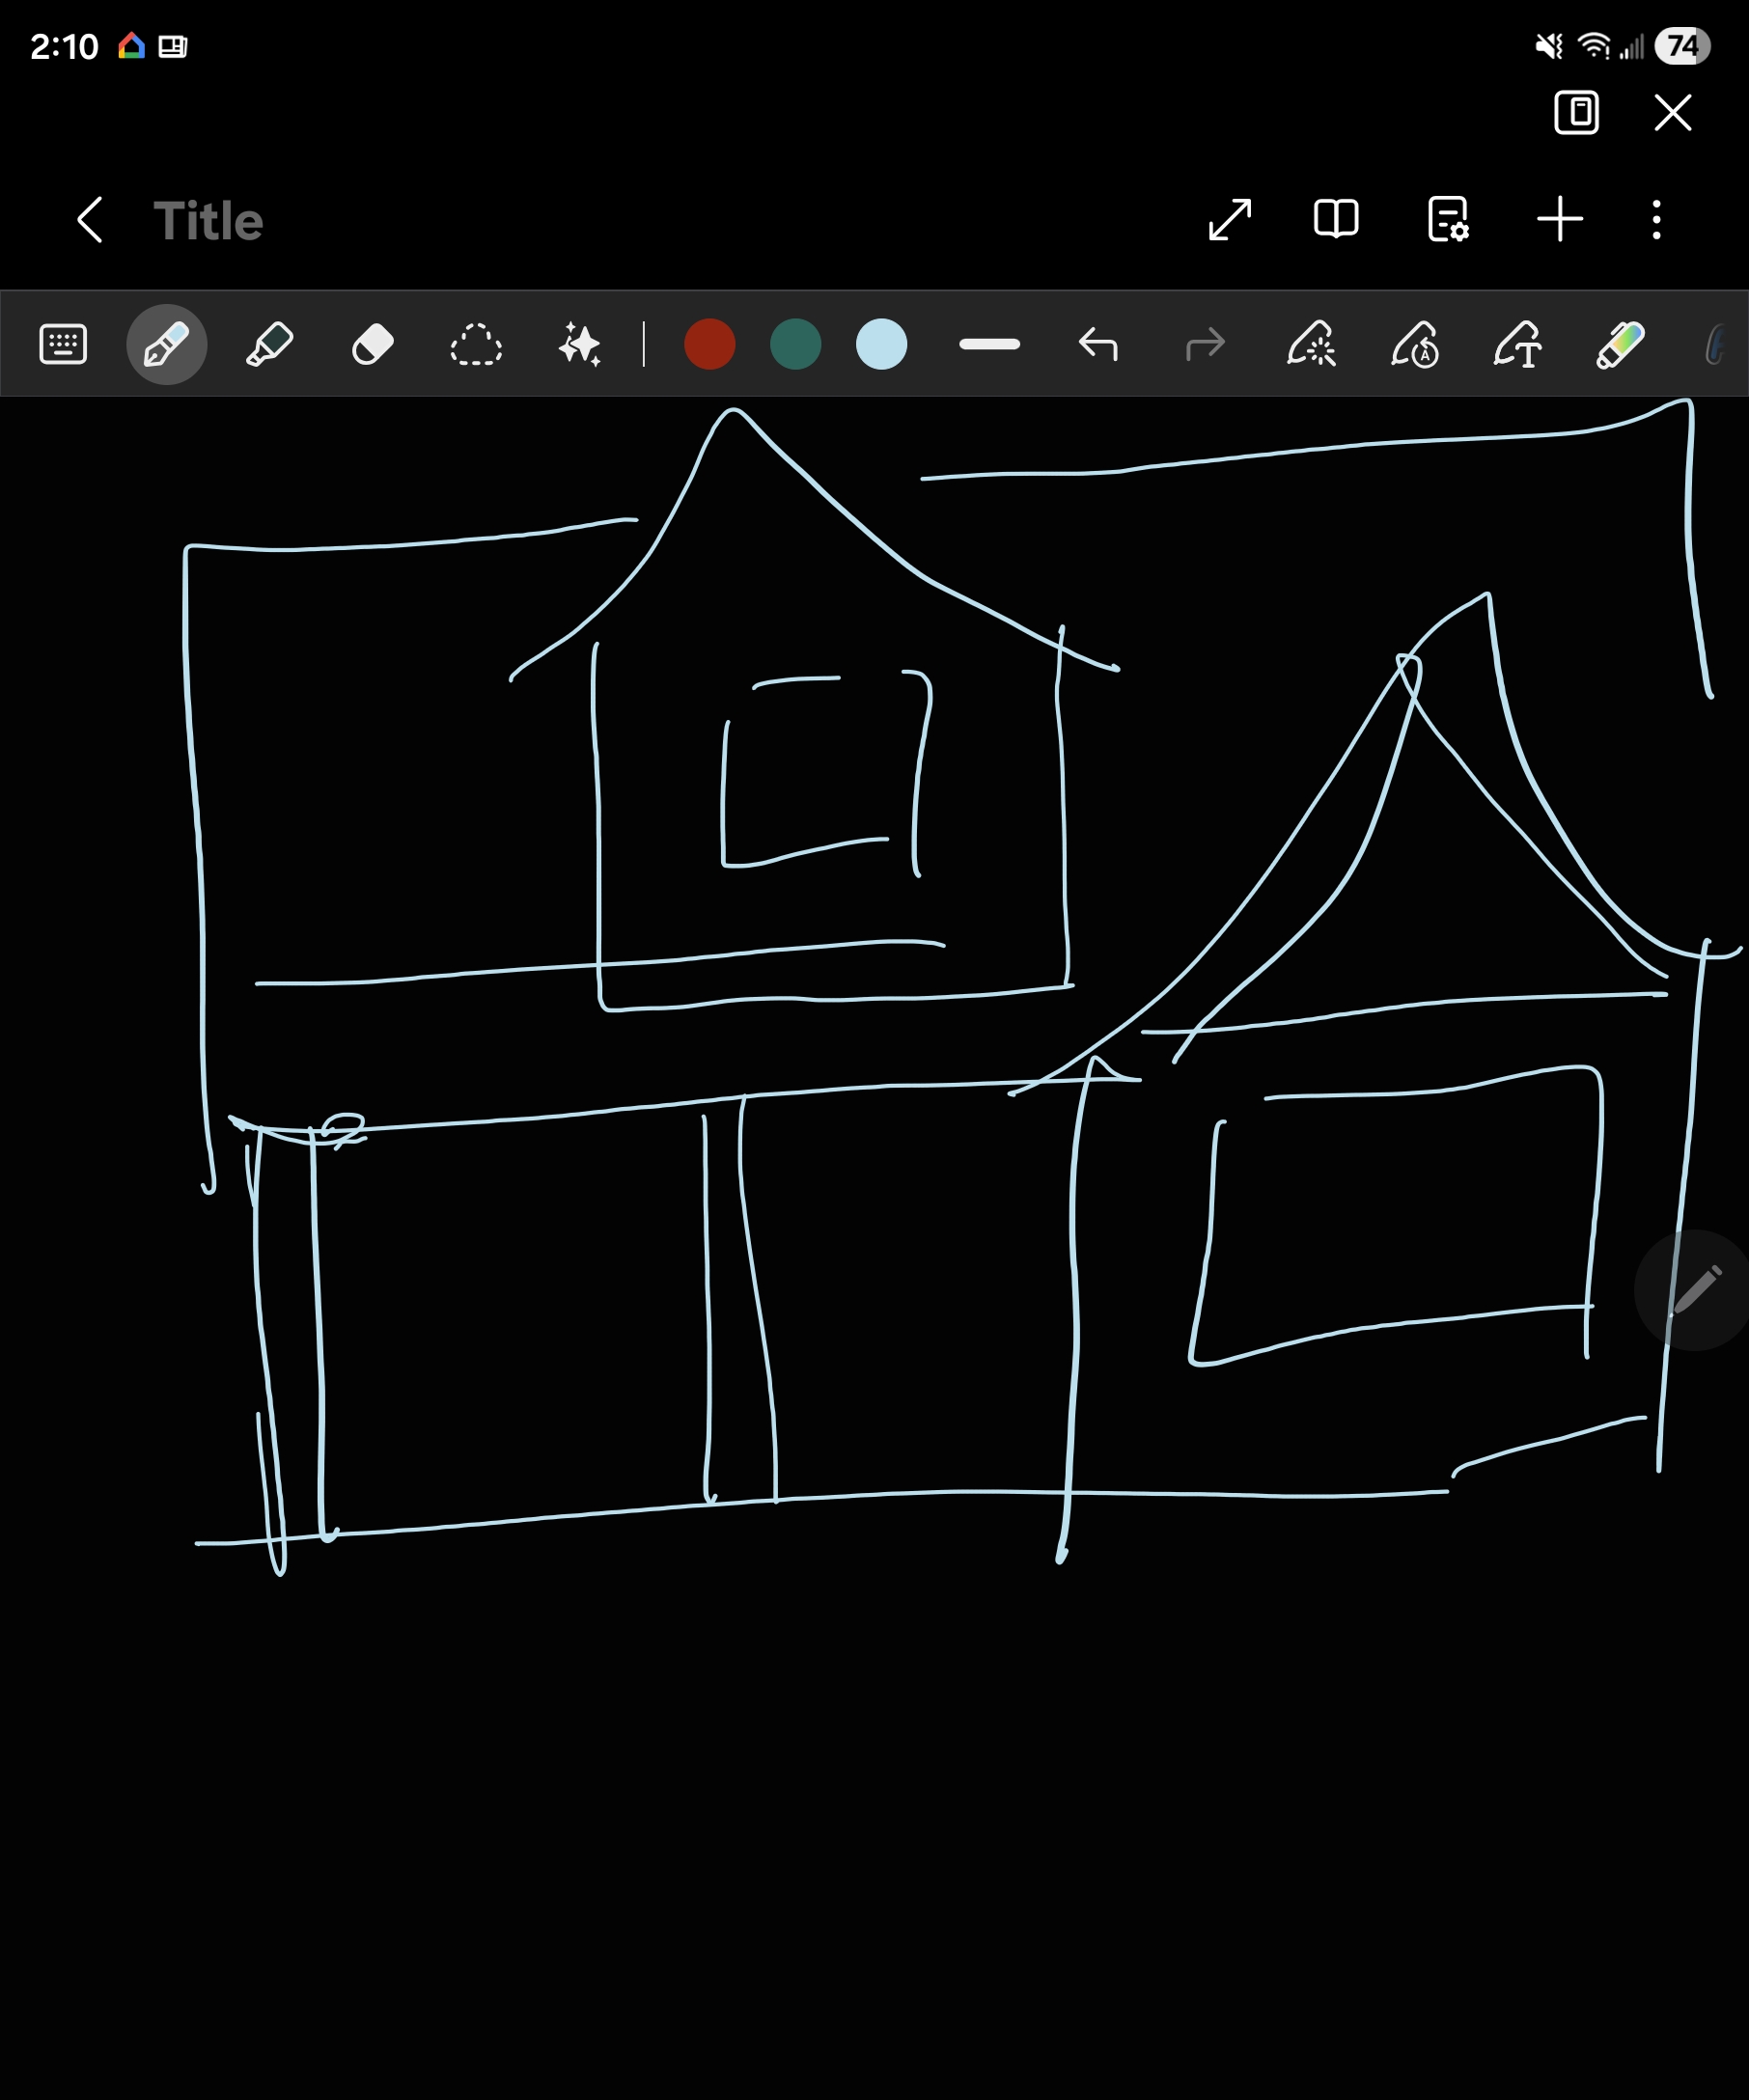Click the redo arrow
Viewport: 1749px width, 2100px height.
1205,345
